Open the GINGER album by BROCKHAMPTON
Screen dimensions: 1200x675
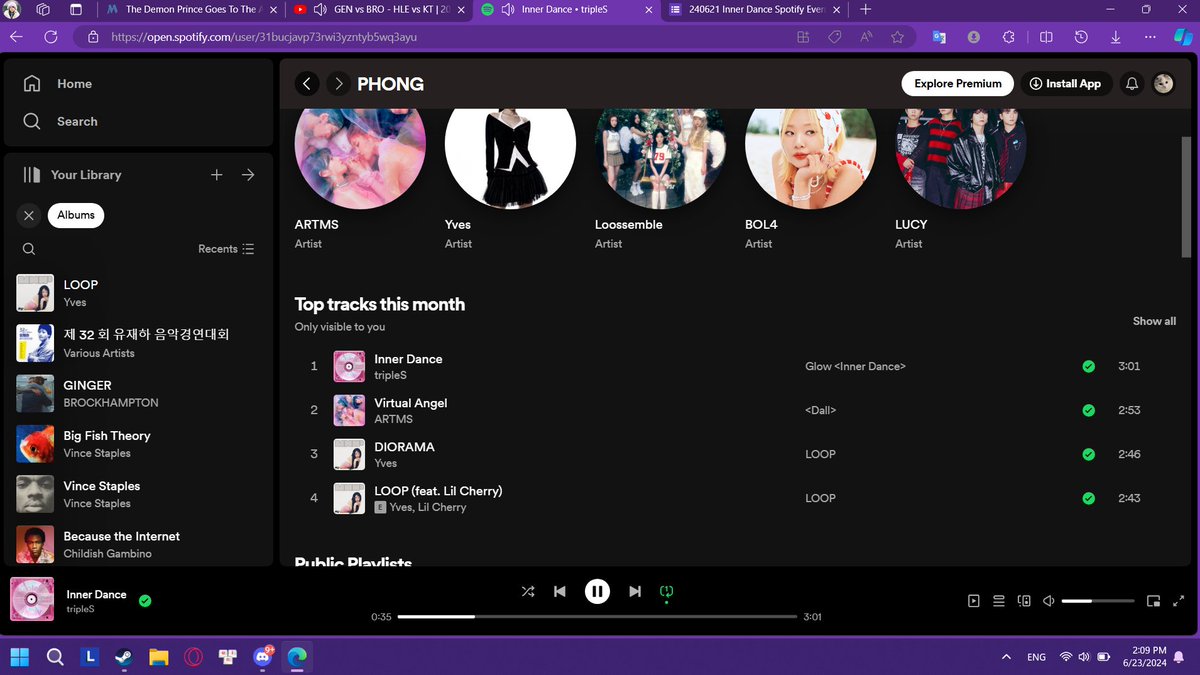click(138, 393)
